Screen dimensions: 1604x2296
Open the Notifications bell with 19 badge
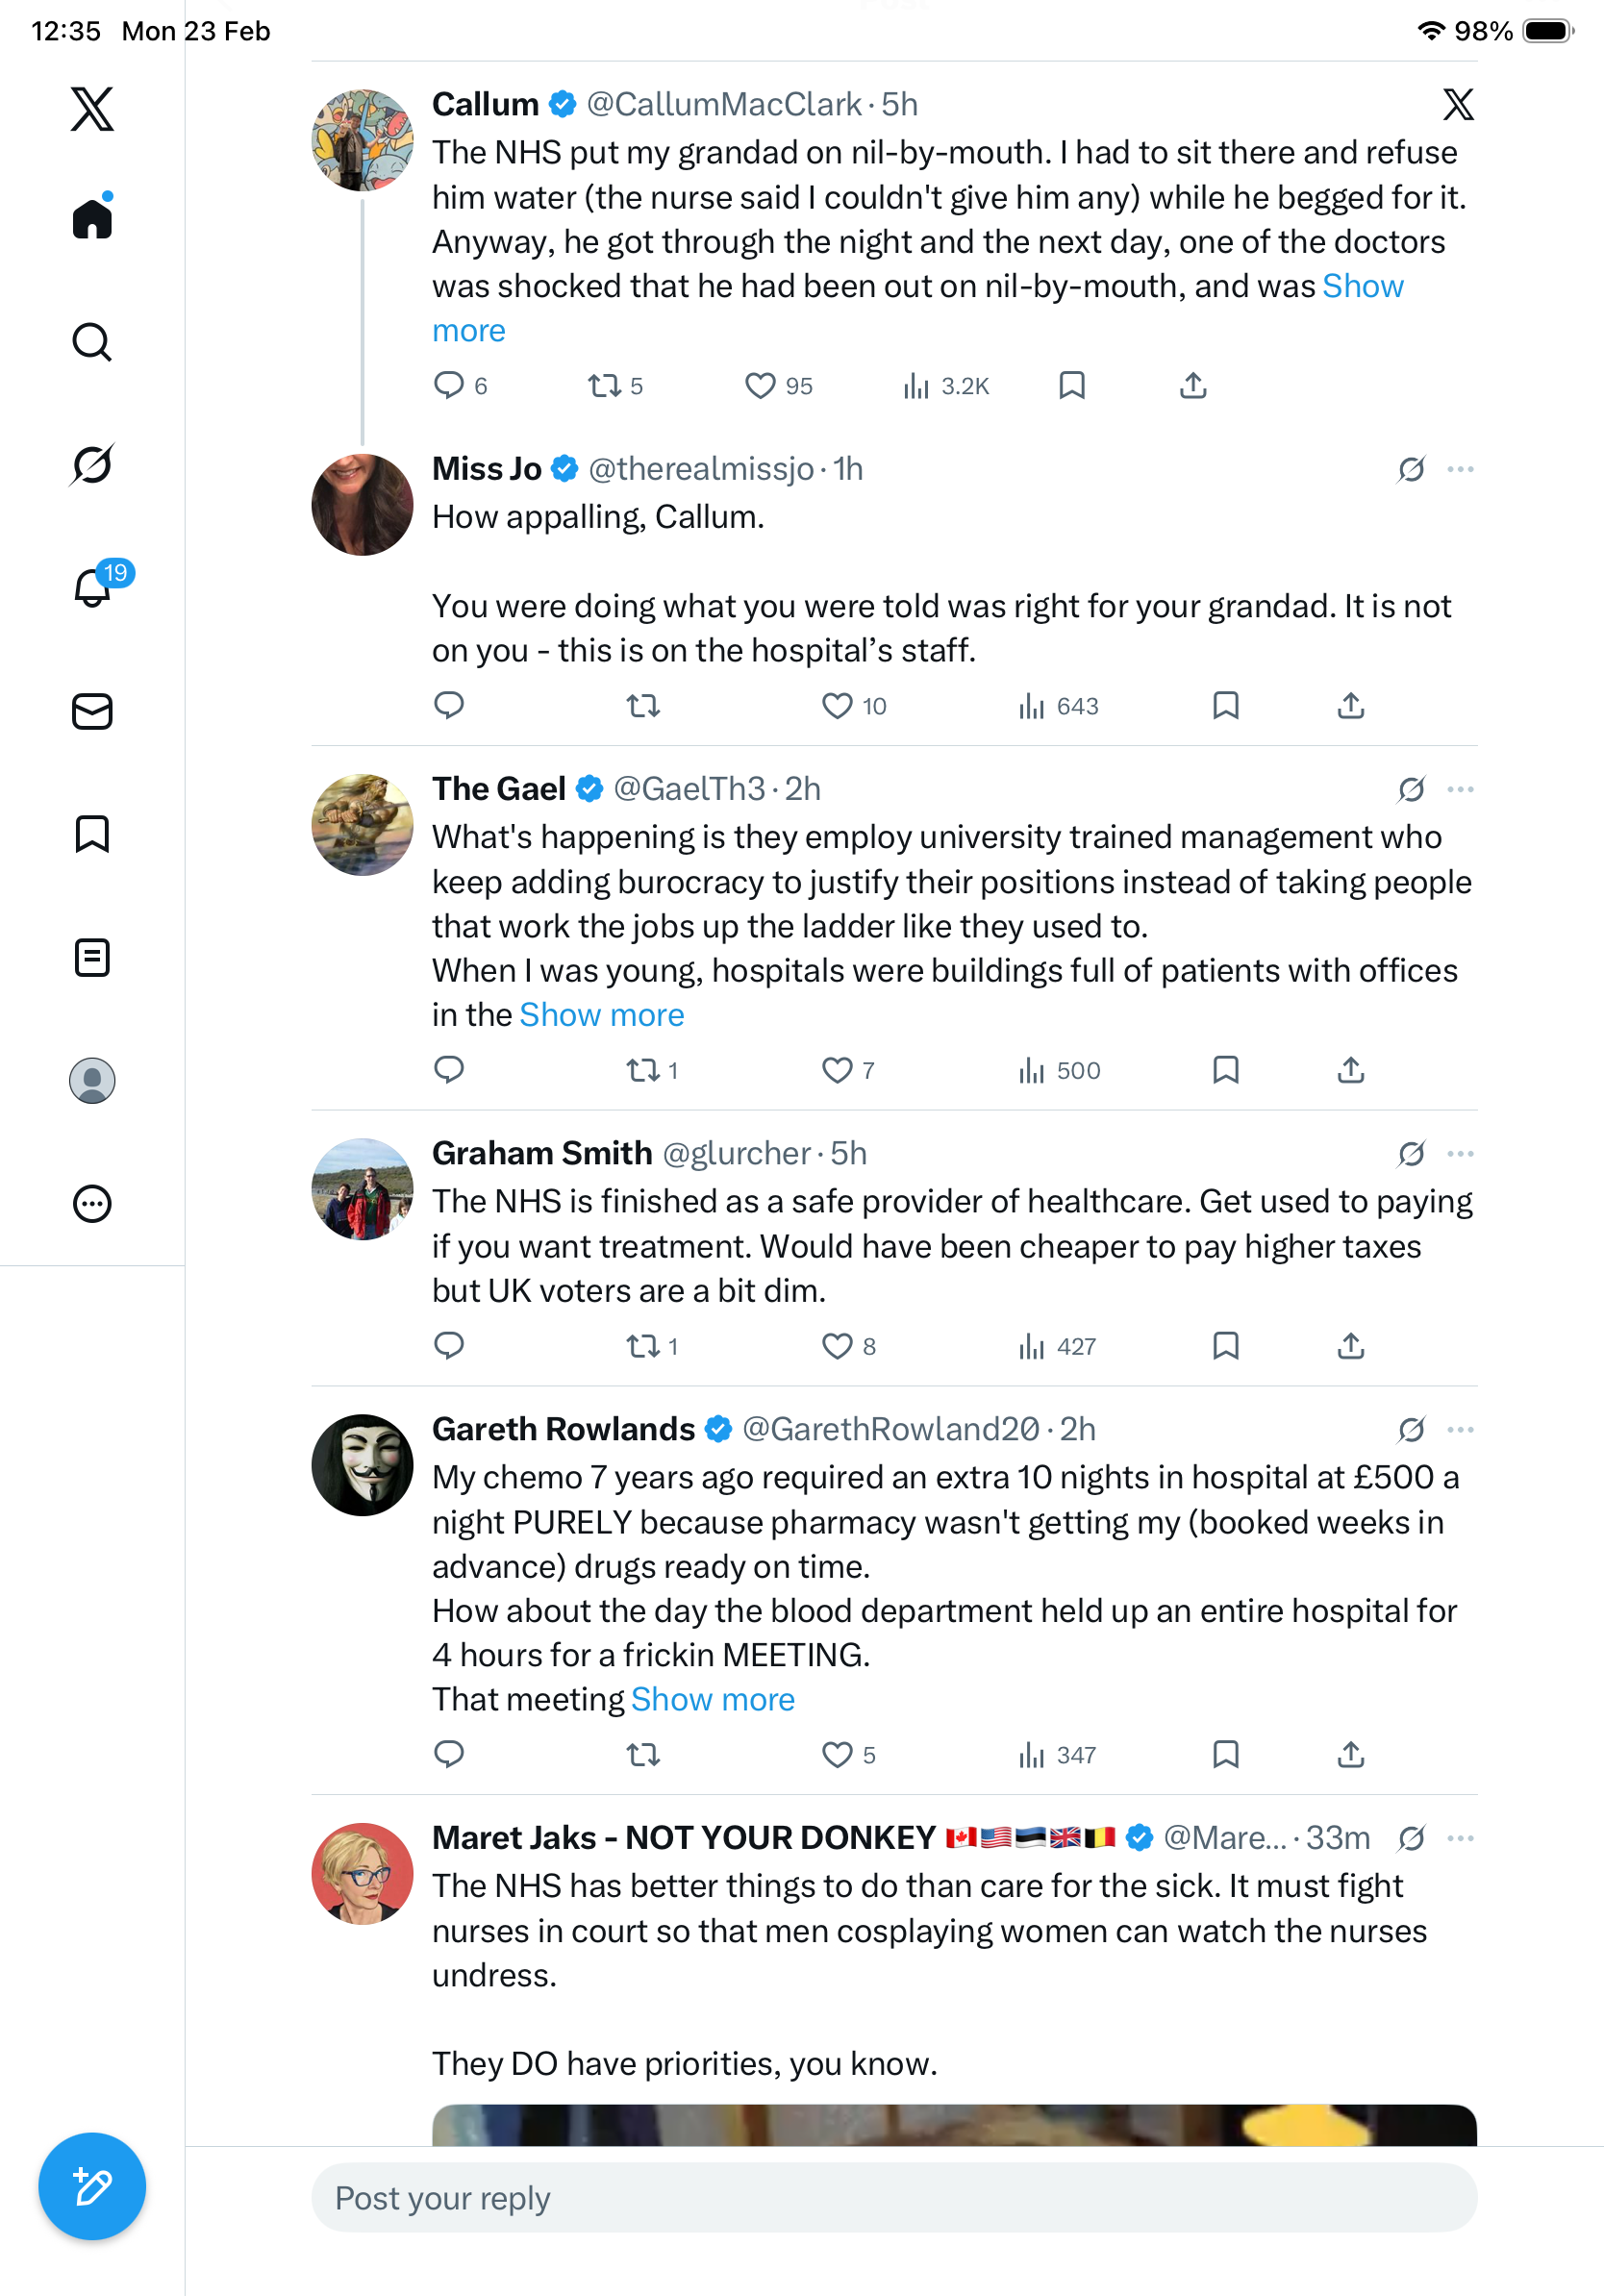(x=92, y=587)
